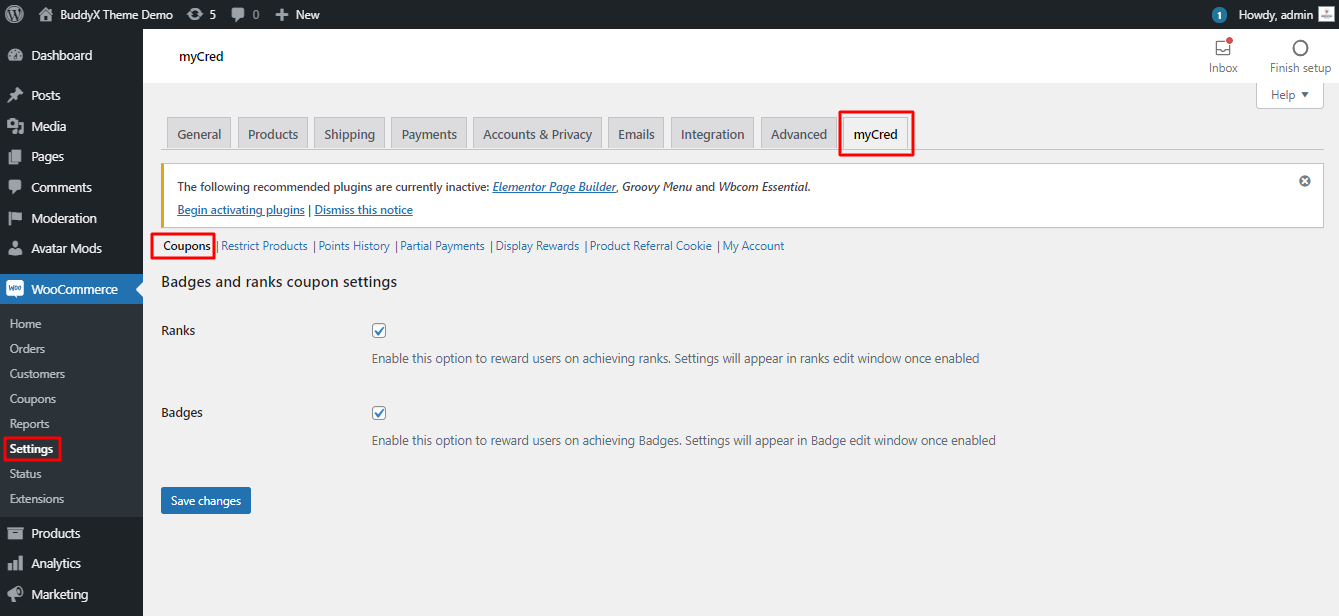Click the plus New icon
This screenshot has width=1339, height=616.
tap(282, 14)
